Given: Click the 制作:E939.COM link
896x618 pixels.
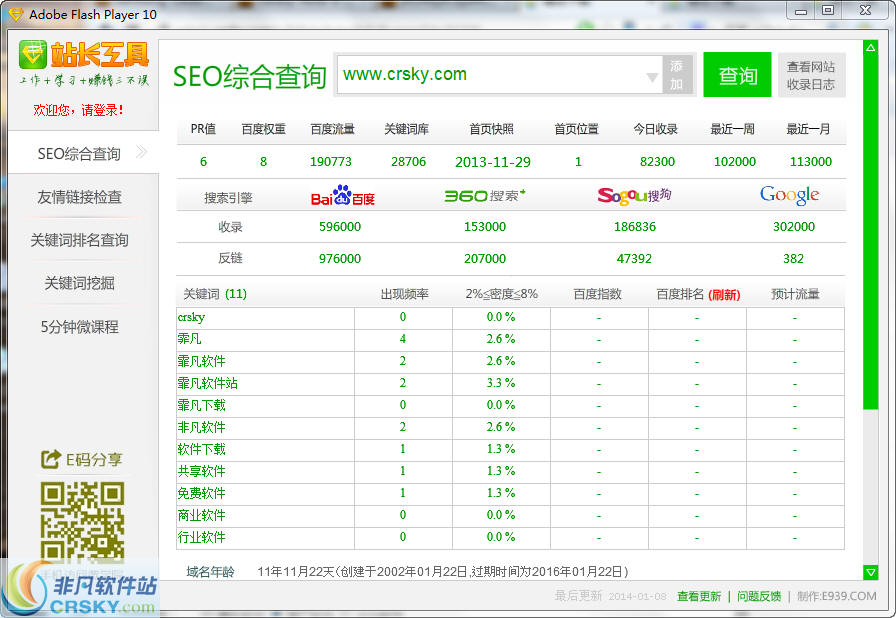Looking at the screenshot, I should pos(837,596).
